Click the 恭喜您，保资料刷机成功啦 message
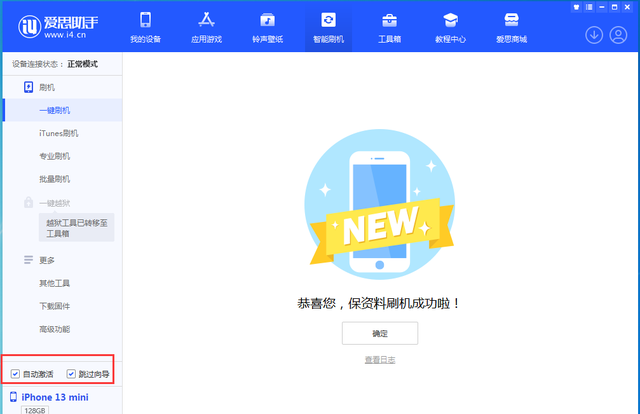 pyautogui.click(x=380, y=303)
